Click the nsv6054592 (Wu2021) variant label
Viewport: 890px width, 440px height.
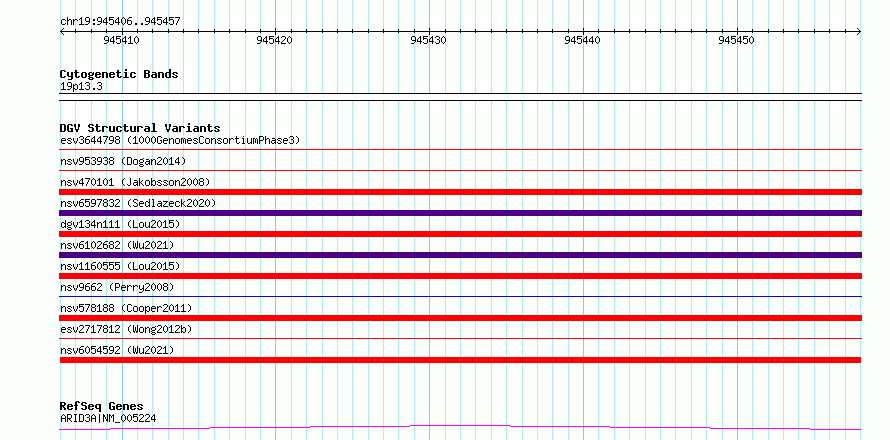117,350
